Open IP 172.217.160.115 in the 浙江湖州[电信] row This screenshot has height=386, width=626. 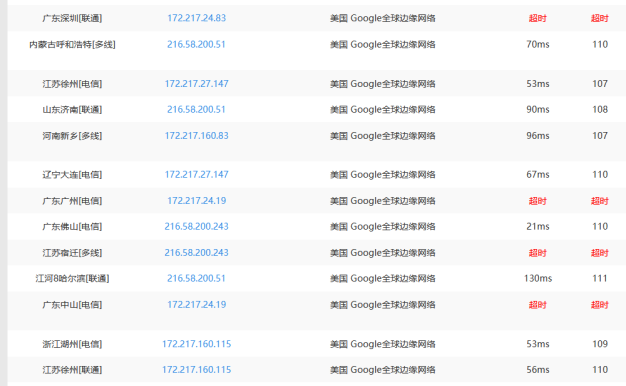pyautogui.click(x=196, y=344)
